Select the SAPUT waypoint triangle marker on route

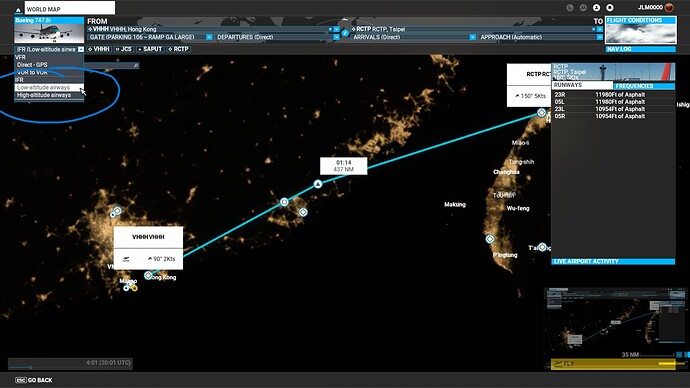click(318, 184)
